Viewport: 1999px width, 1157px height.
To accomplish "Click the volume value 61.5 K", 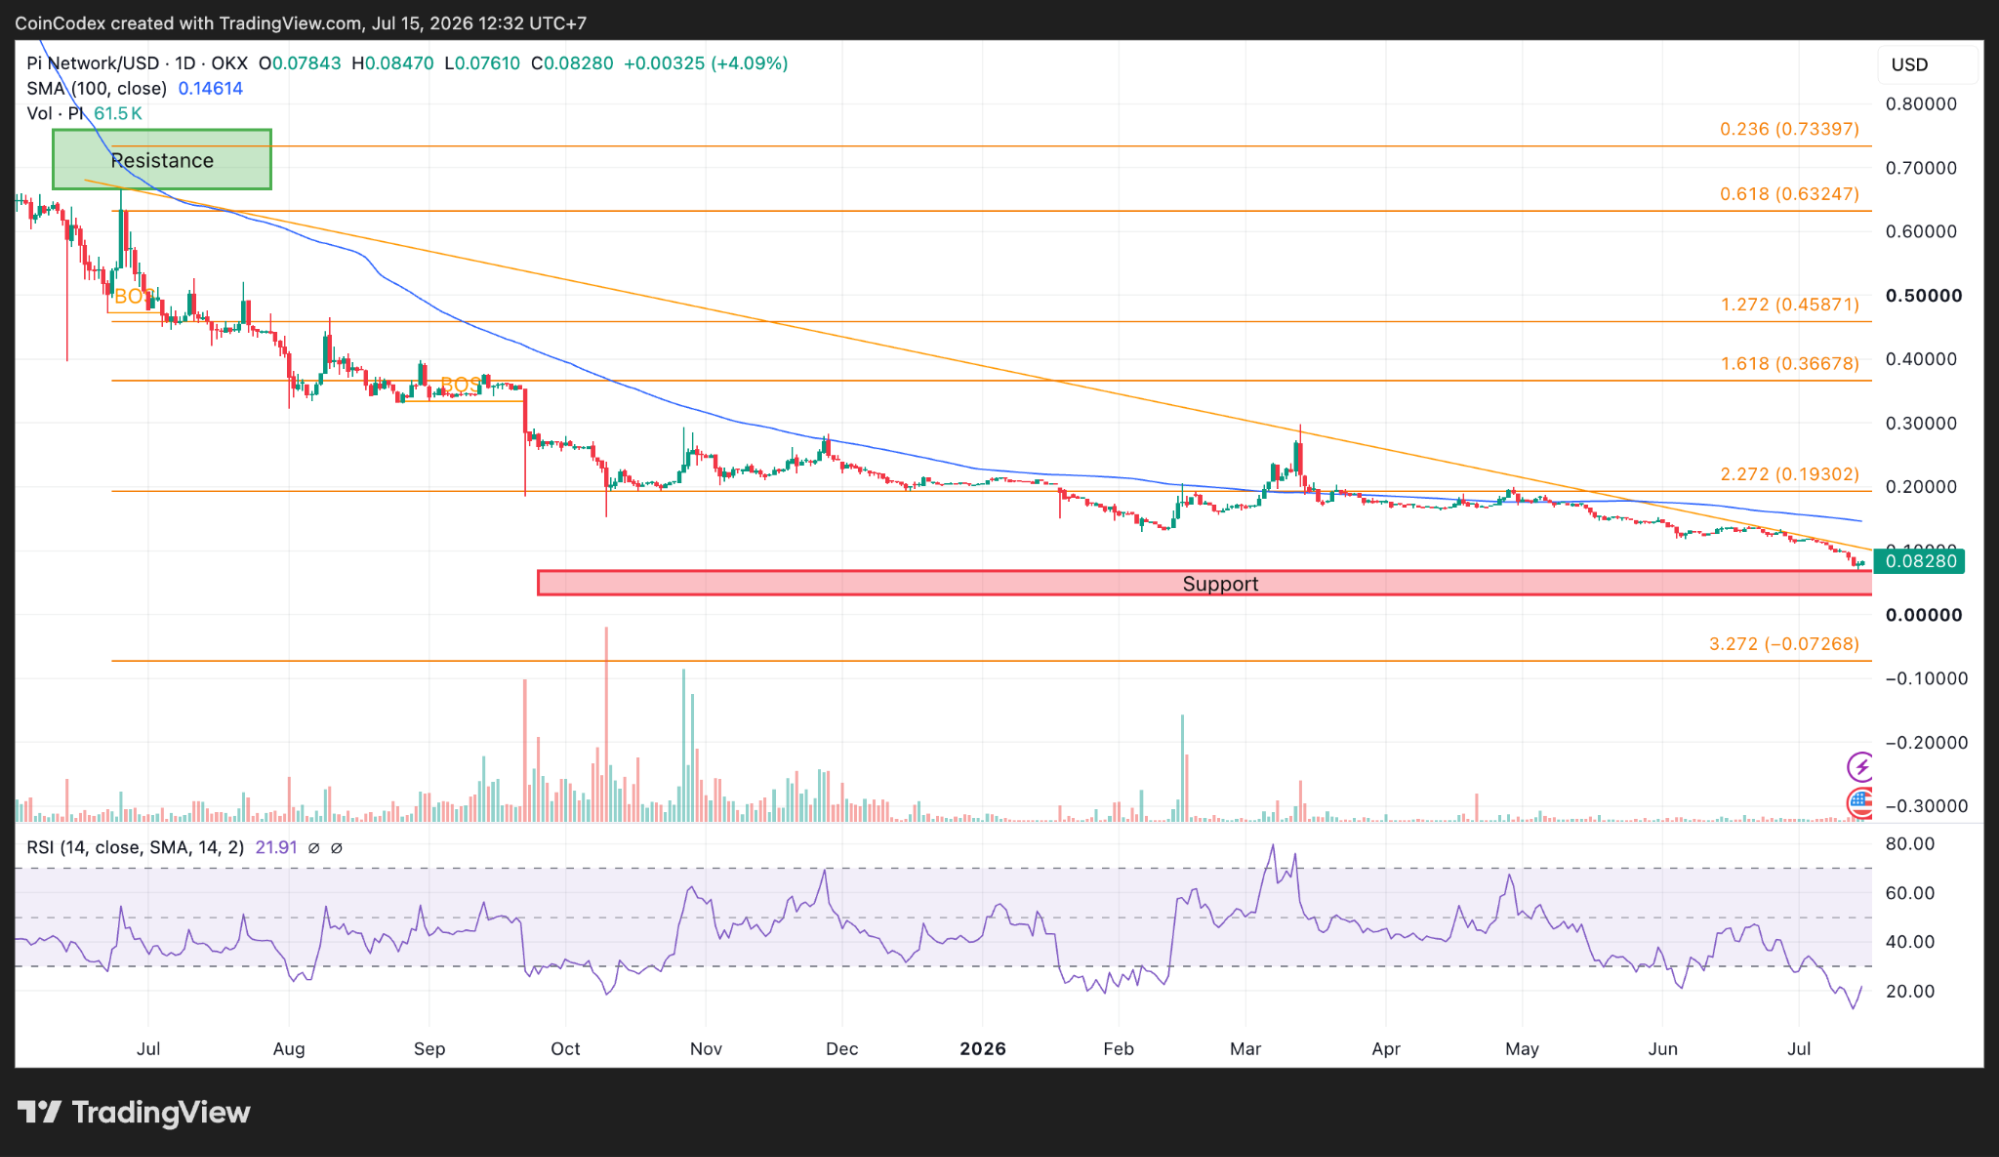I will [118, 113].
